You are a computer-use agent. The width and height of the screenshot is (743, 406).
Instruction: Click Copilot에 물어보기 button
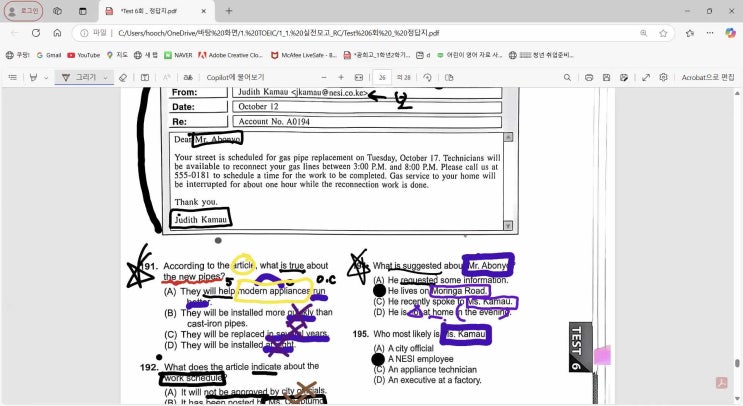click(x=235, y=77)
